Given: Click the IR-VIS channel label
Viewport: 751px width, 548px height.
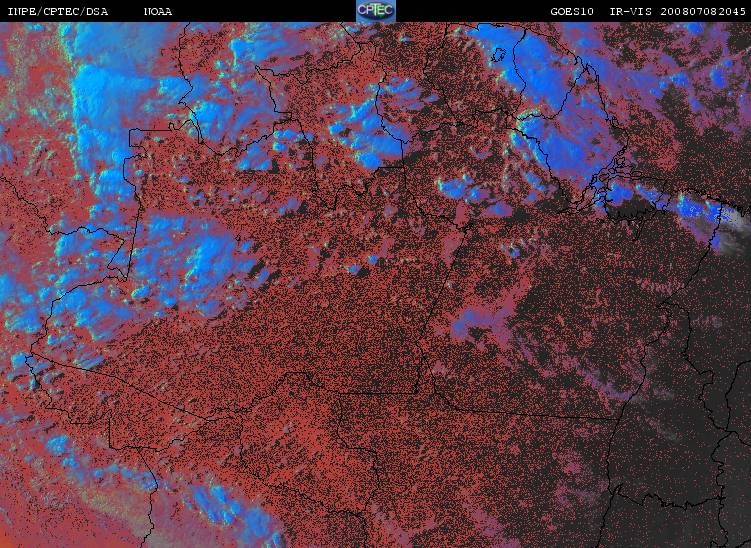Looking at the screenshot, I should [631, 12].
